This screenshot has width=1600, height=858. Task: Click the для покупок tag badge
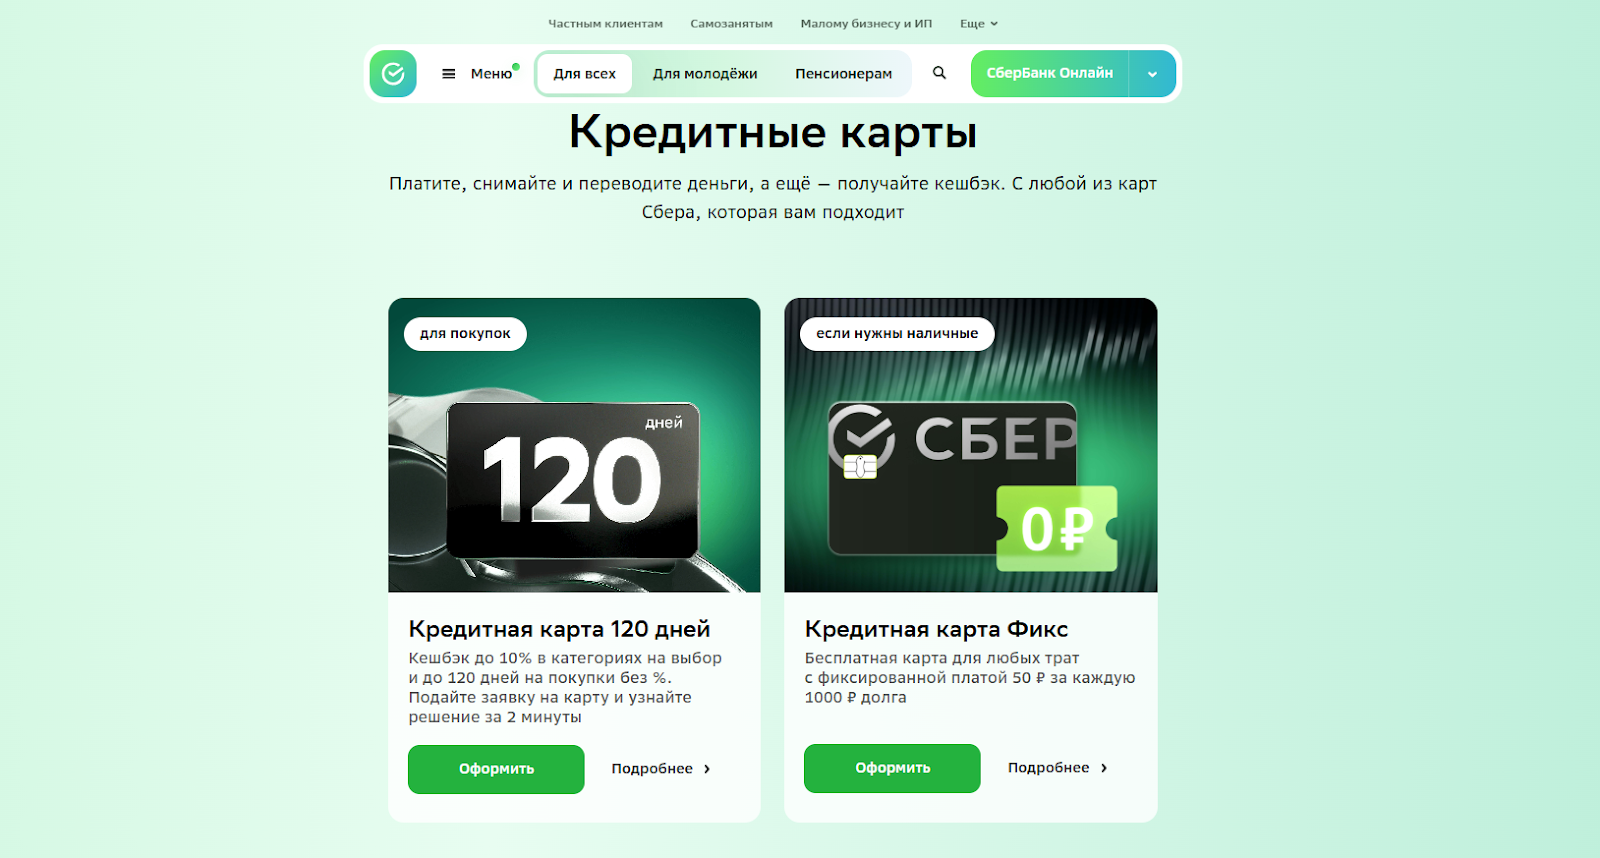coord(465,334)
